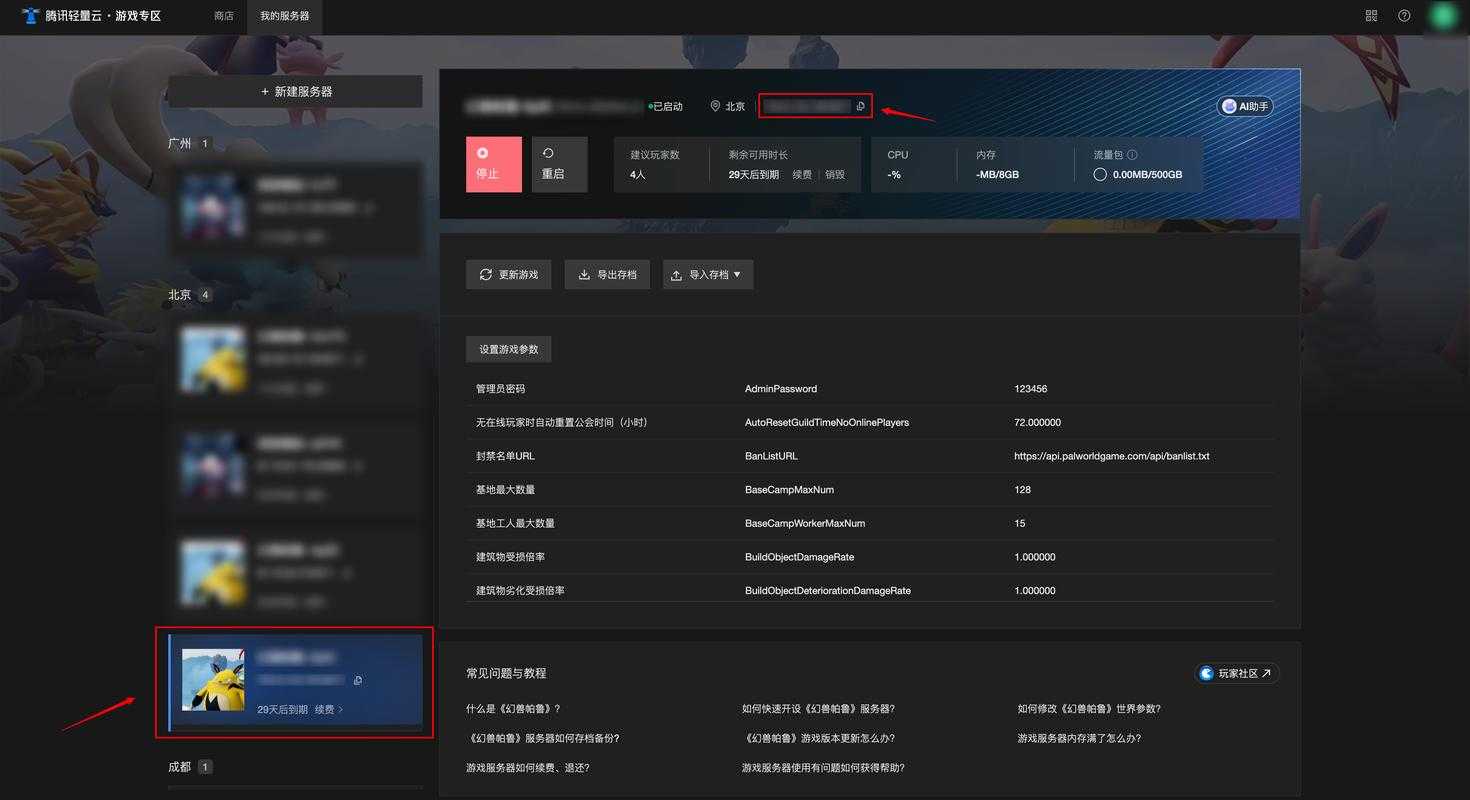
Task: Click the 广州 region heading
Action: (180, 143)
